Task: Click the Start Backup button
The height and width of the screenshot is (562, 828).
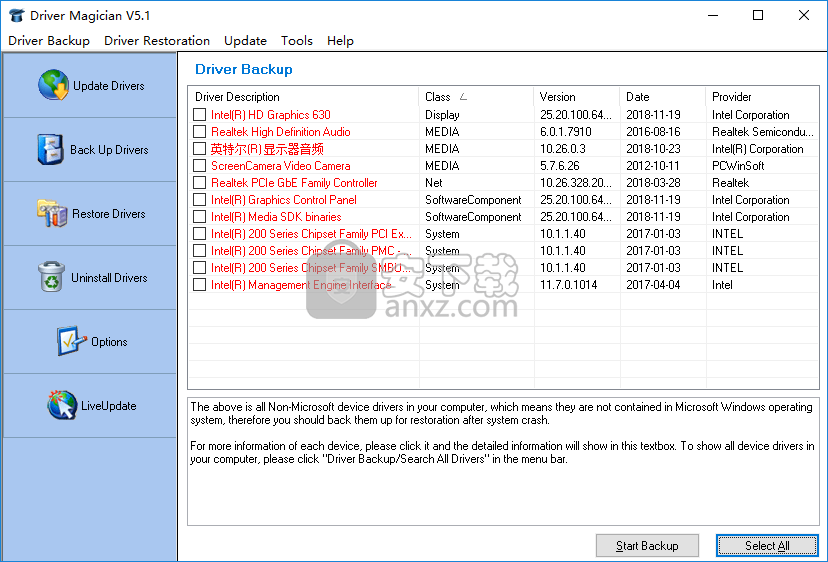Action: (x=647, y=546)
